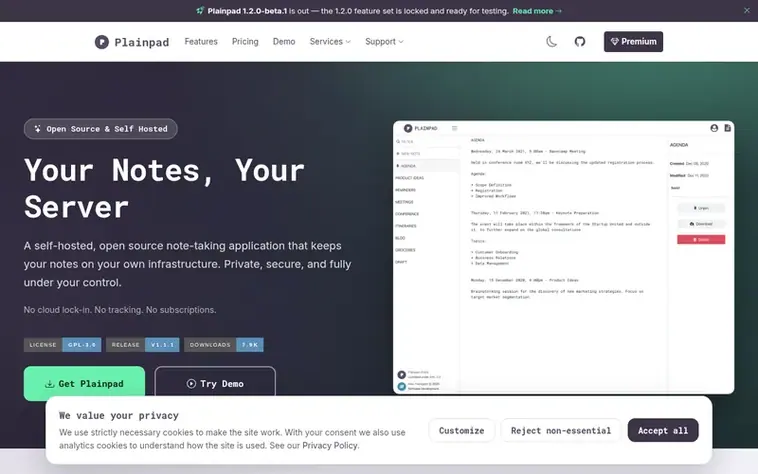Click the Try Demo button
This screenshot has width=758, height=474.
(215, 383)
